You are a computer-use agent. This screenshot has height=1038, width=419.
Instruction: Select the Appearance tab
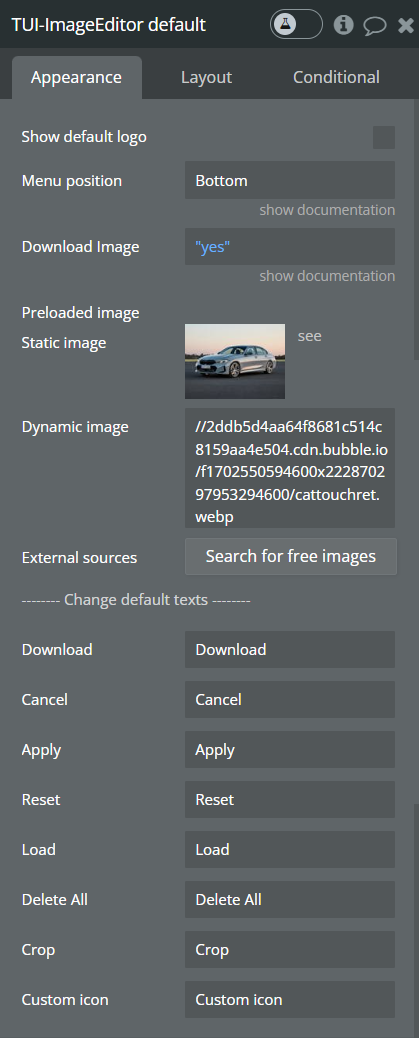coord(77,77)
